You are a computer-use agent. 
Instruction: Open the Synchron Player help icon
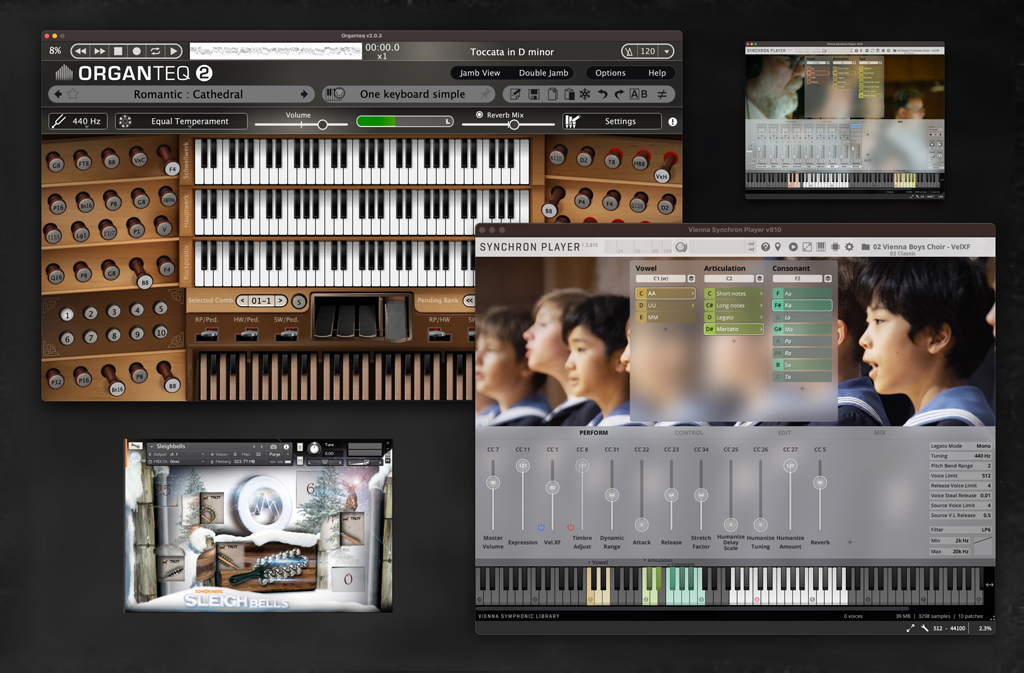tap(765, 247)
